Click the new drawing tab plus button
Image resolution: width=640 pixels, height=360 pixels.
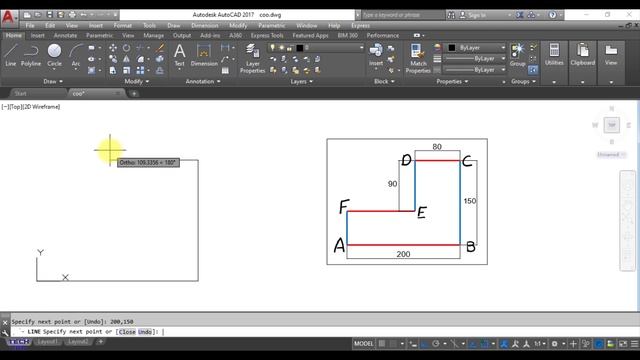(x=134, y=93)
